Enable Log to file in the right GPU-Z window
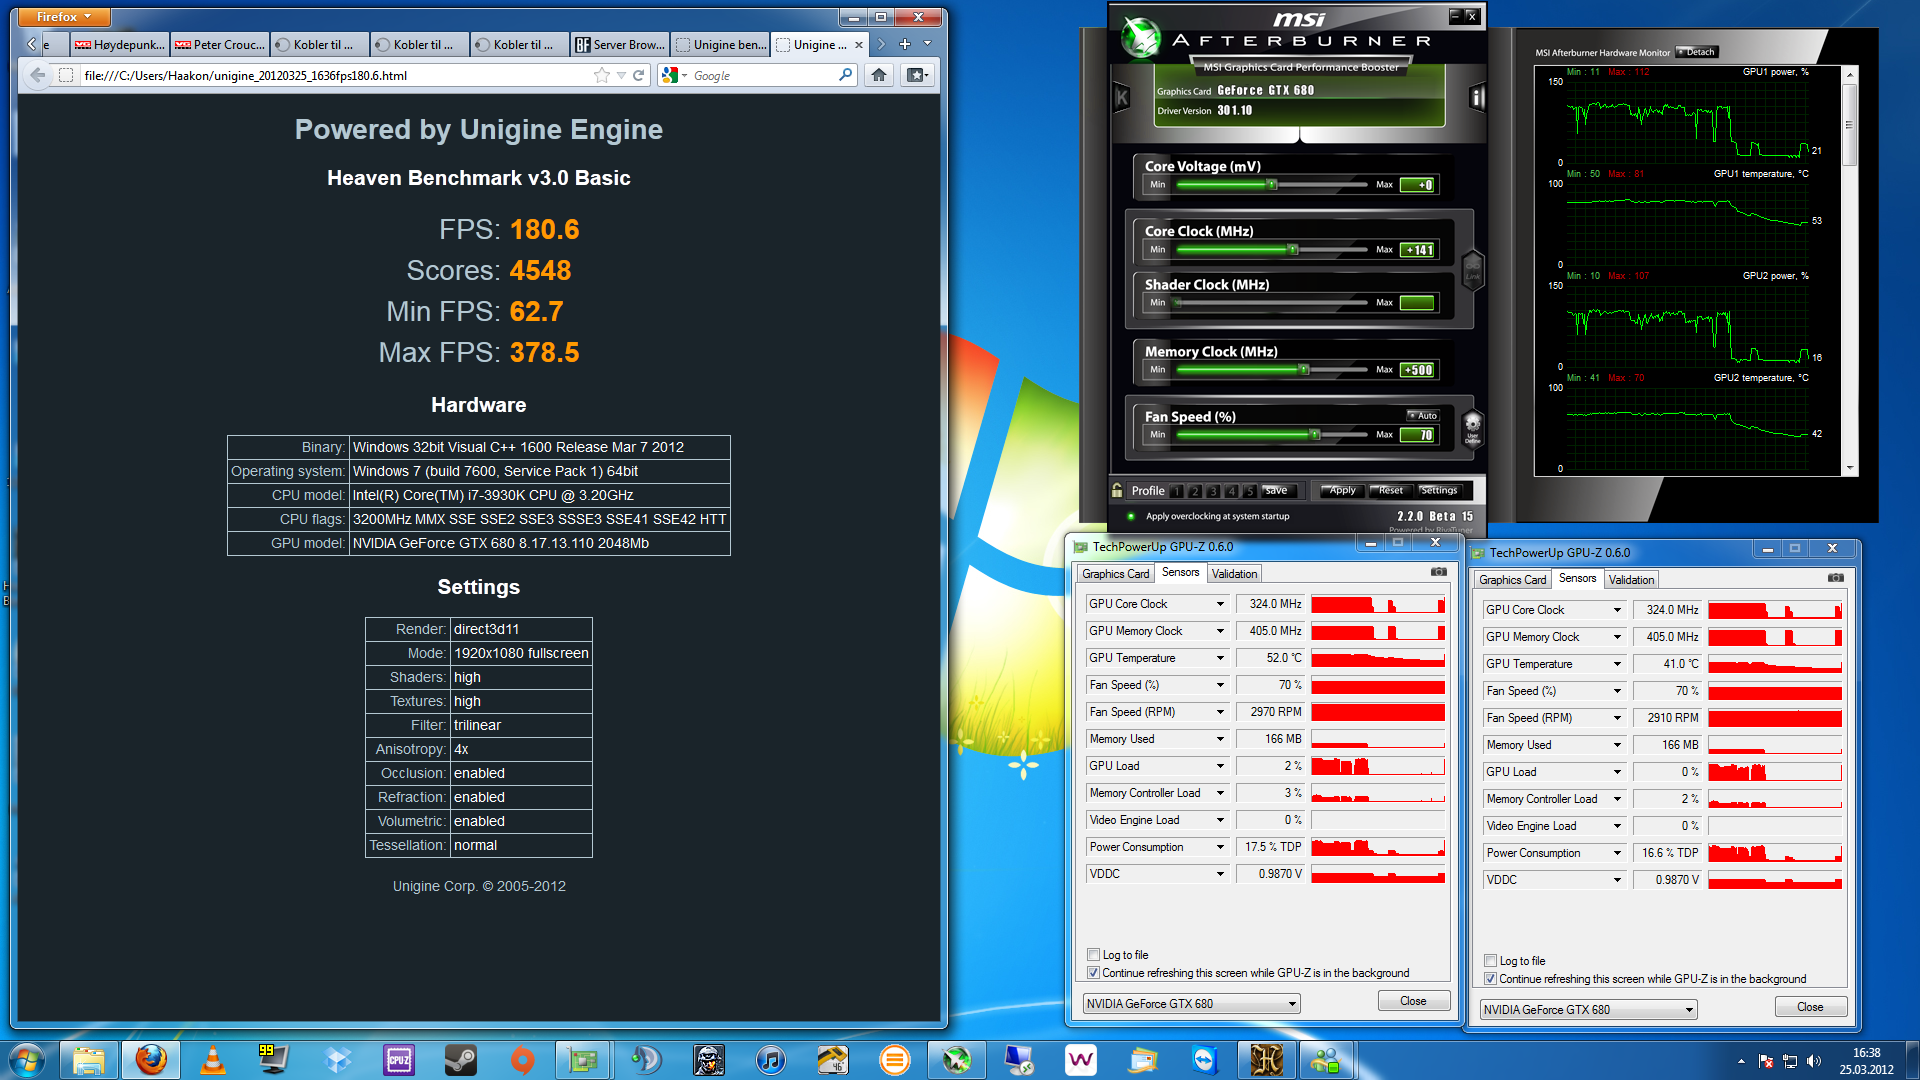1920x1080 pixels. pyautogui.click(x=1490, y=961)
